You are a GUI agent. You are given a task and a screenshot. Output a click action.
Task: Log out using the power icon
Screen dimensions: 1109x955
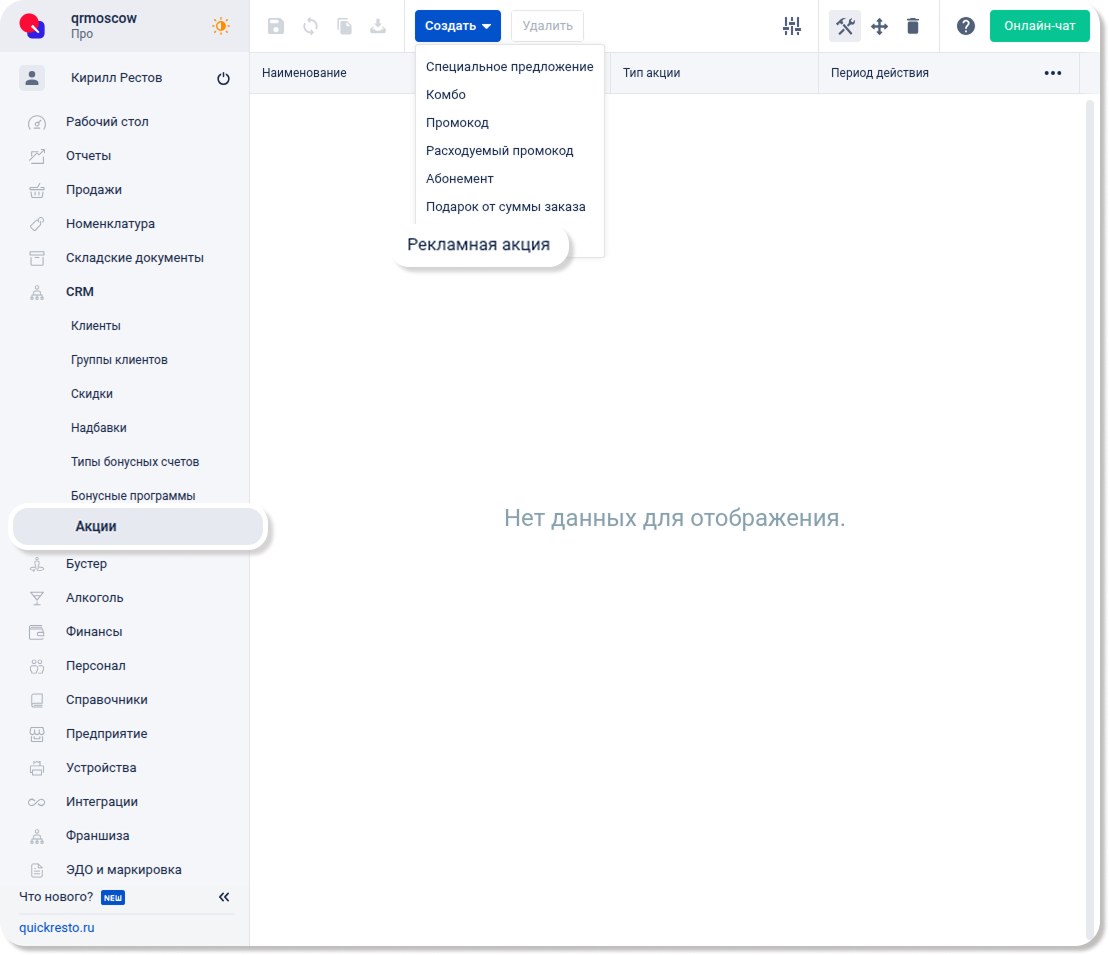223,79
